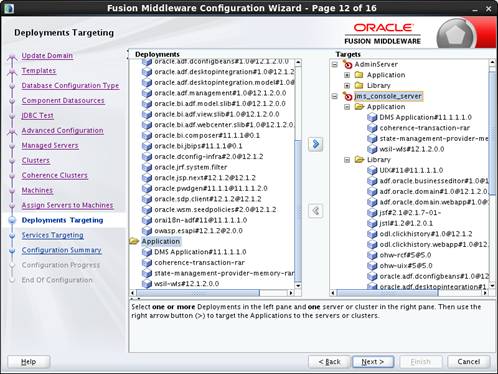Screen dimensions: 498x374
Task: Click open folder icon of jms_console_server Library
Action: pyautogui.click(x=359, y=160)
